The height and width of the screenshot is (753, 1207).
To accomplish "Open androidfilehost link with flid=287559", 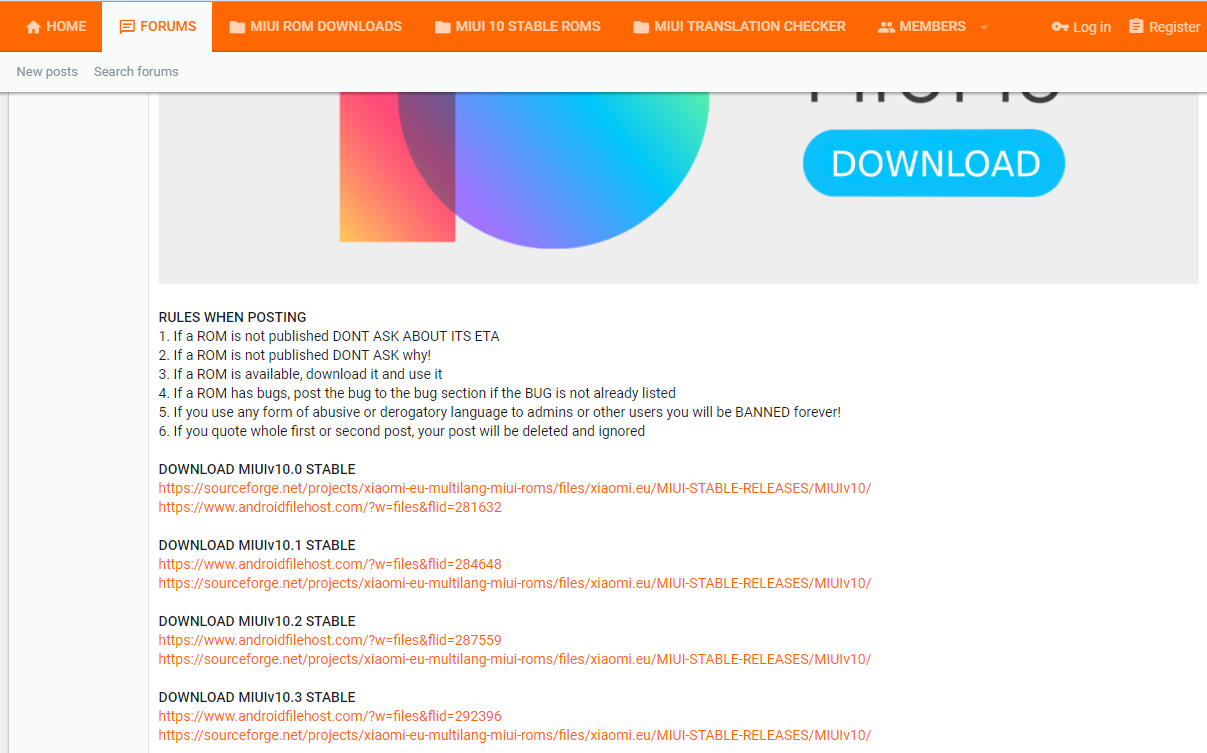I will [330, 640].
